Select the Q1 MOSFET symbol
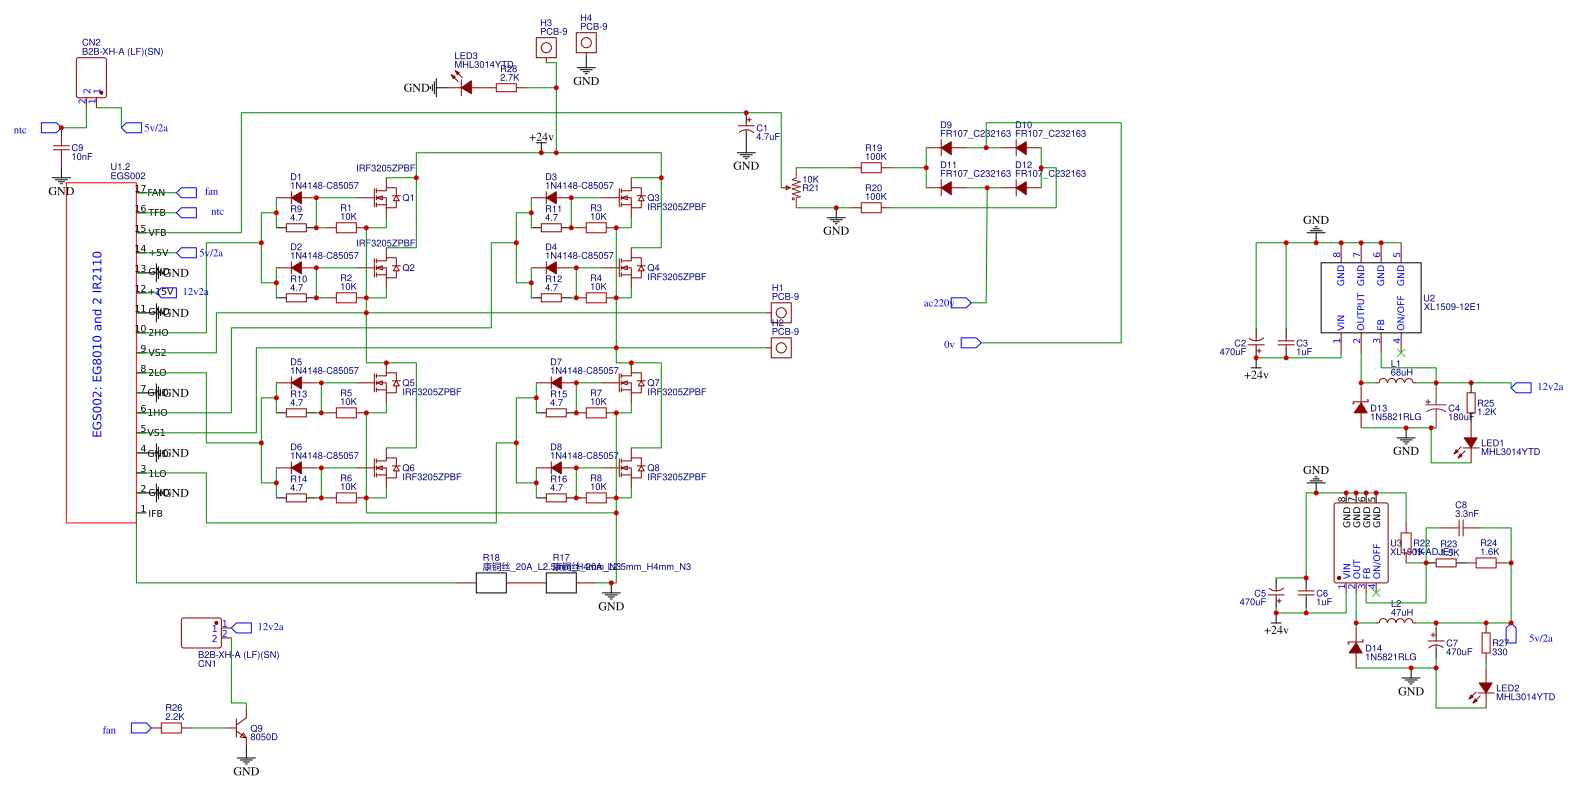 (x=383, y=198)
